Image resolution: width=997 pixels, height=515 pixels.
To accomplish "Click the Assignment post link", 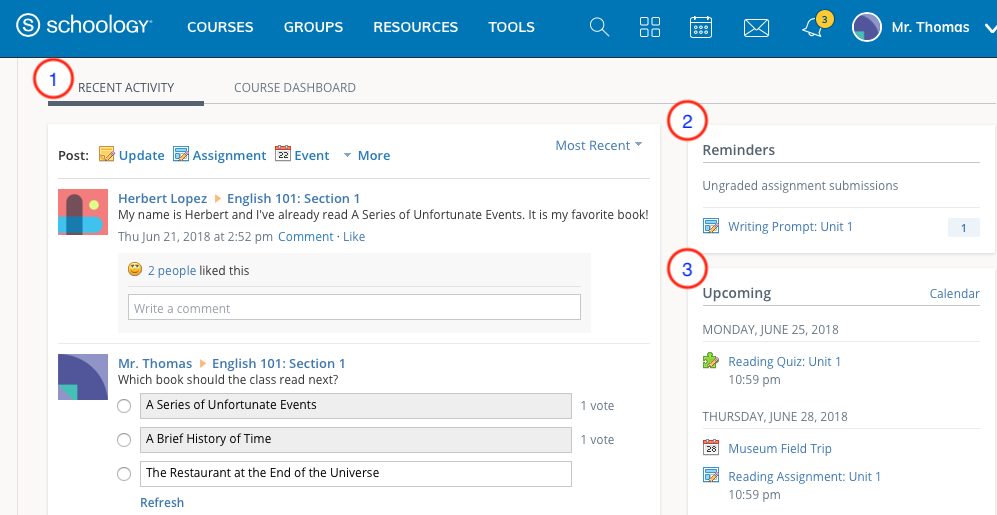I will coord(230,155).
